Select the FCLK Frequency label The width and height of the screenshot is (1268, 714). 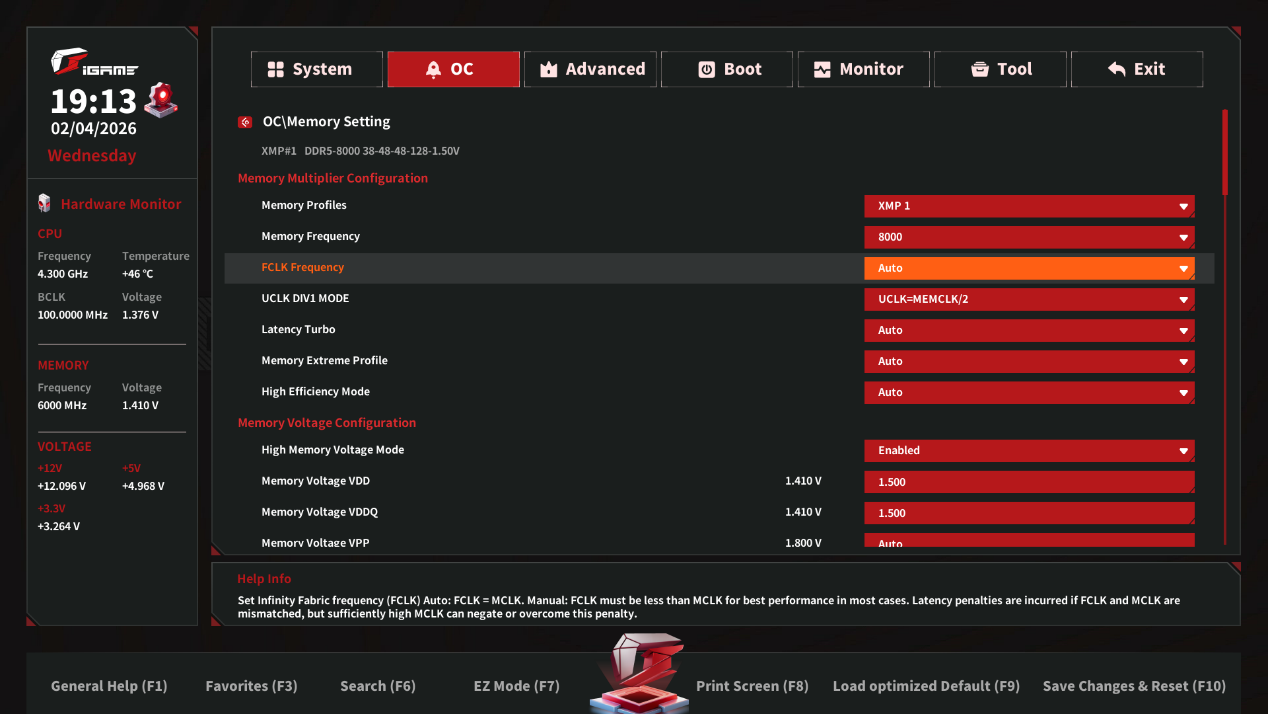point(302,267)
